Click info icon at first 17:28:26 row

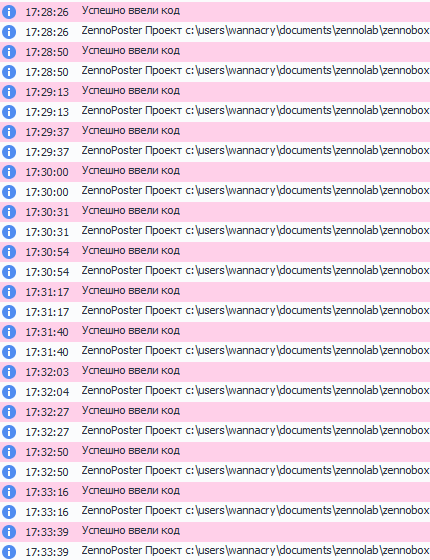[9, 12]
